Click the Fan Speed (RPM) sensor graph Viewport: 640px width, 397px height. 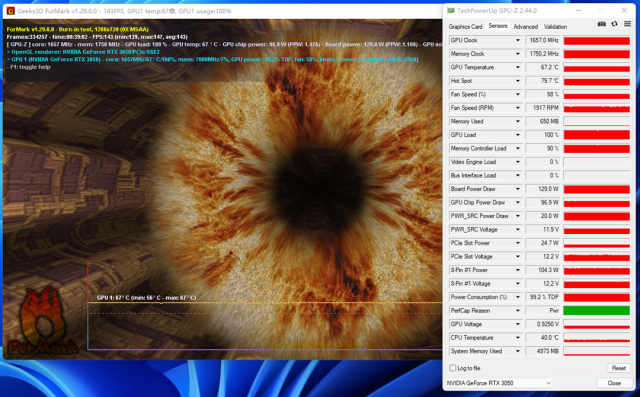(596, 108)
